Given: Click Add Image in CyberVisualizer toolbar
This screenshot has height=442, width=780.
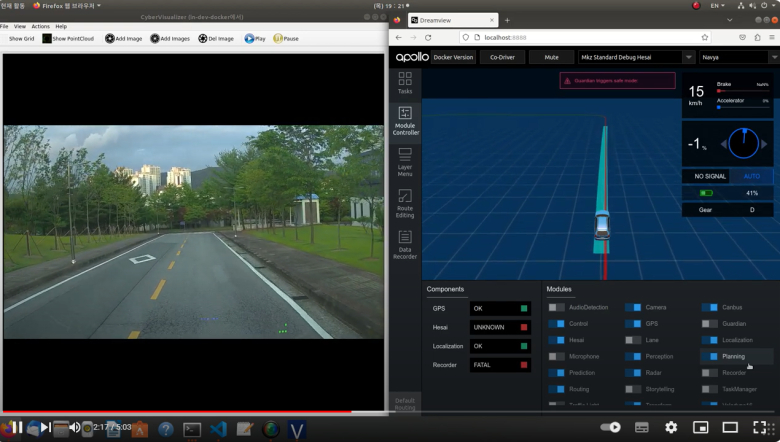Looking at the screenshot, I should 123,38.
